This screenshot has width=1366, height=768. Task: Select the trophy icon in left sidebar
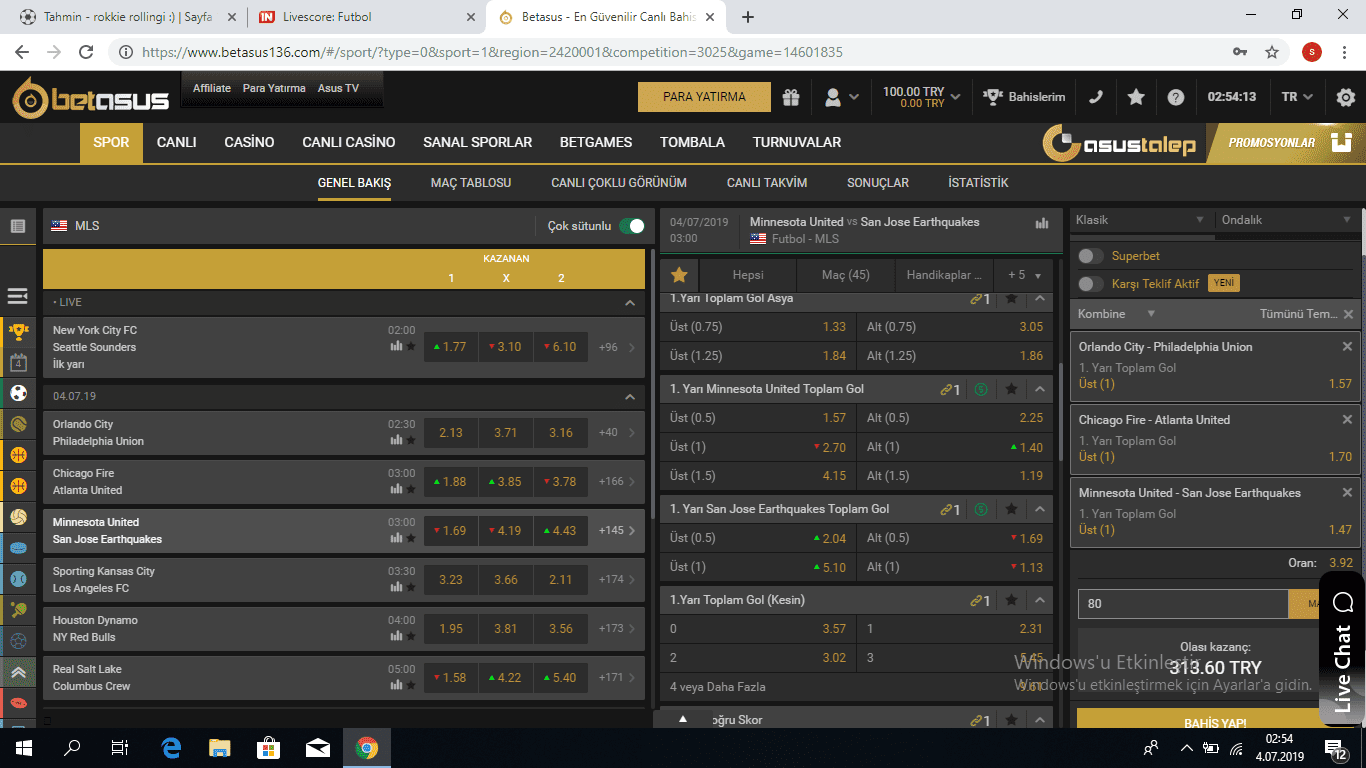click(18, 330)
